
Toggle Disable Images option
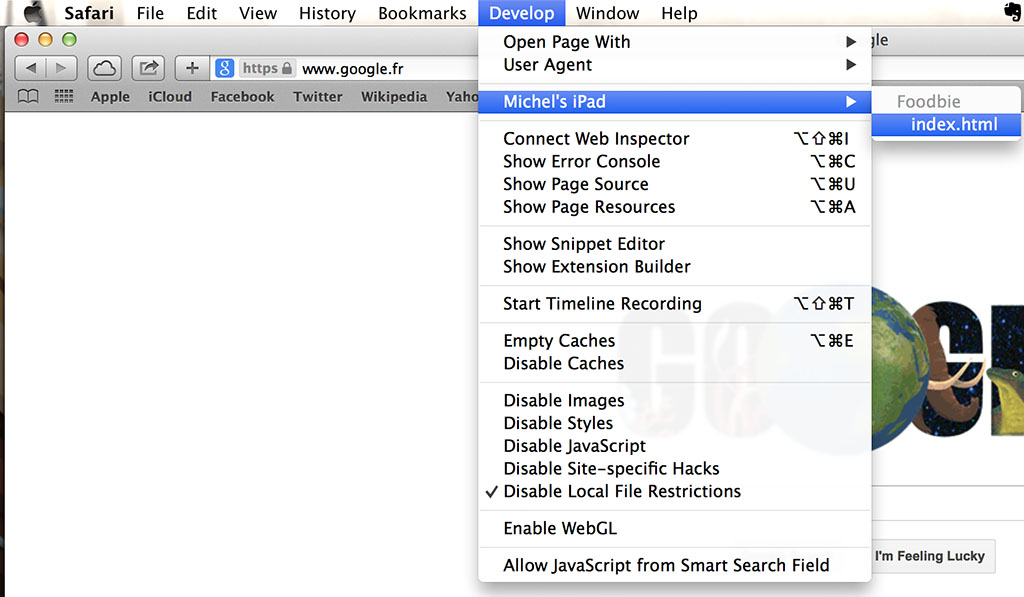pos(563,400)
